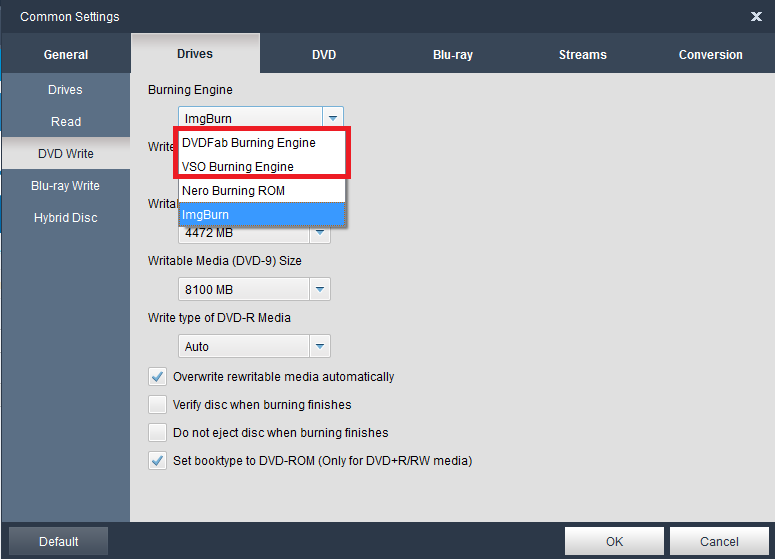Viewport: 775px width, 559px height.
Task: Open the General tab
Action: (66, 54)
